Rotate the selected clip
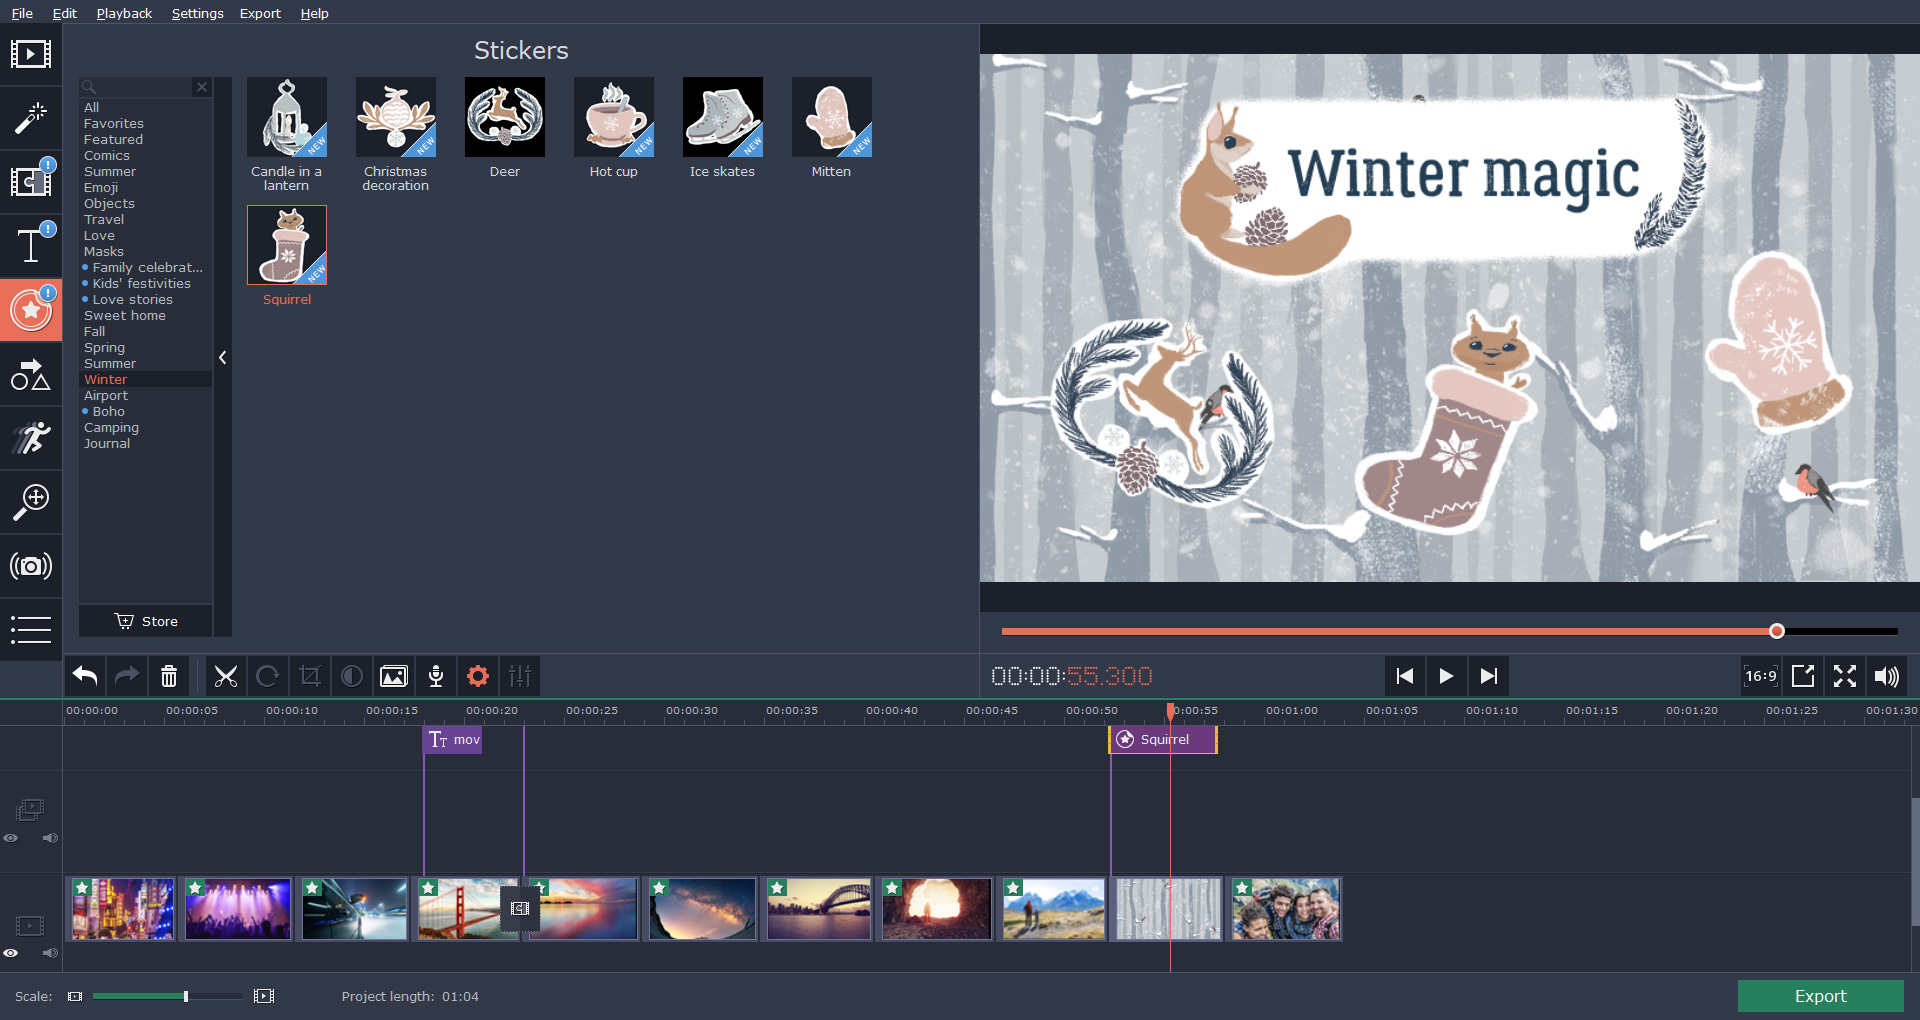The height and width of the screenshot is (1020, 1920). click(268, 676)
